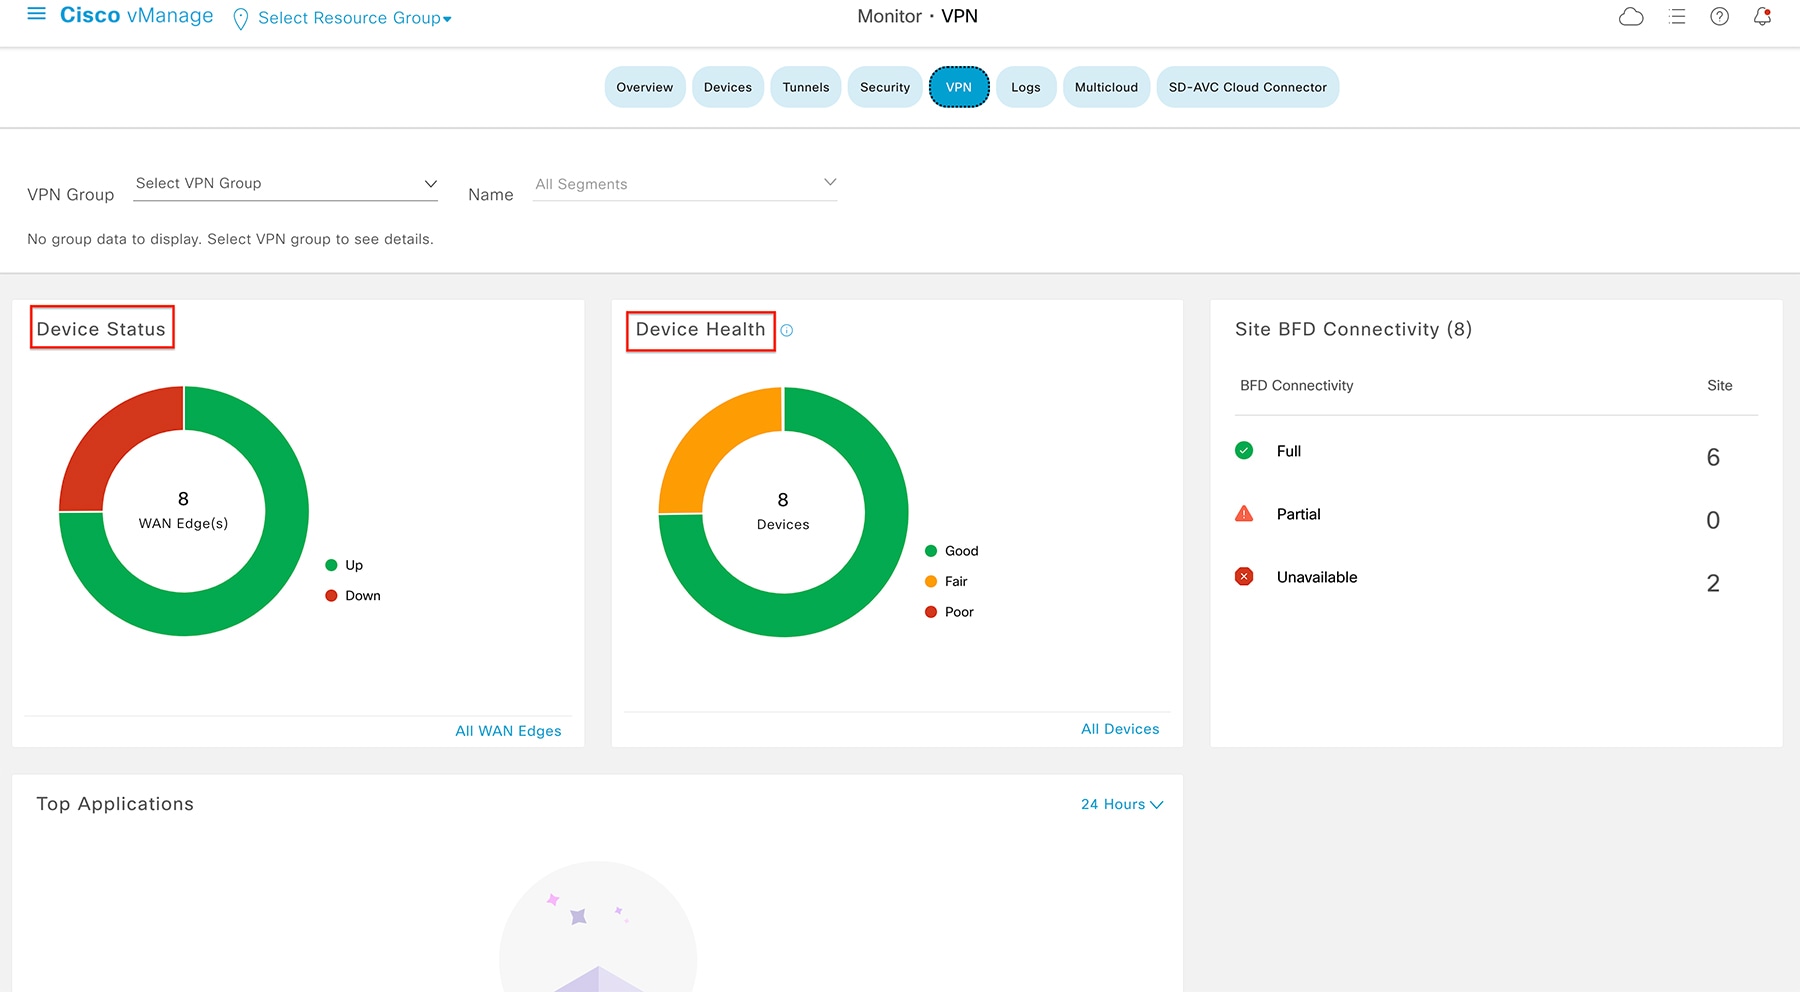Select the VPN tab

pyautogui.click(x=959, y=87)
